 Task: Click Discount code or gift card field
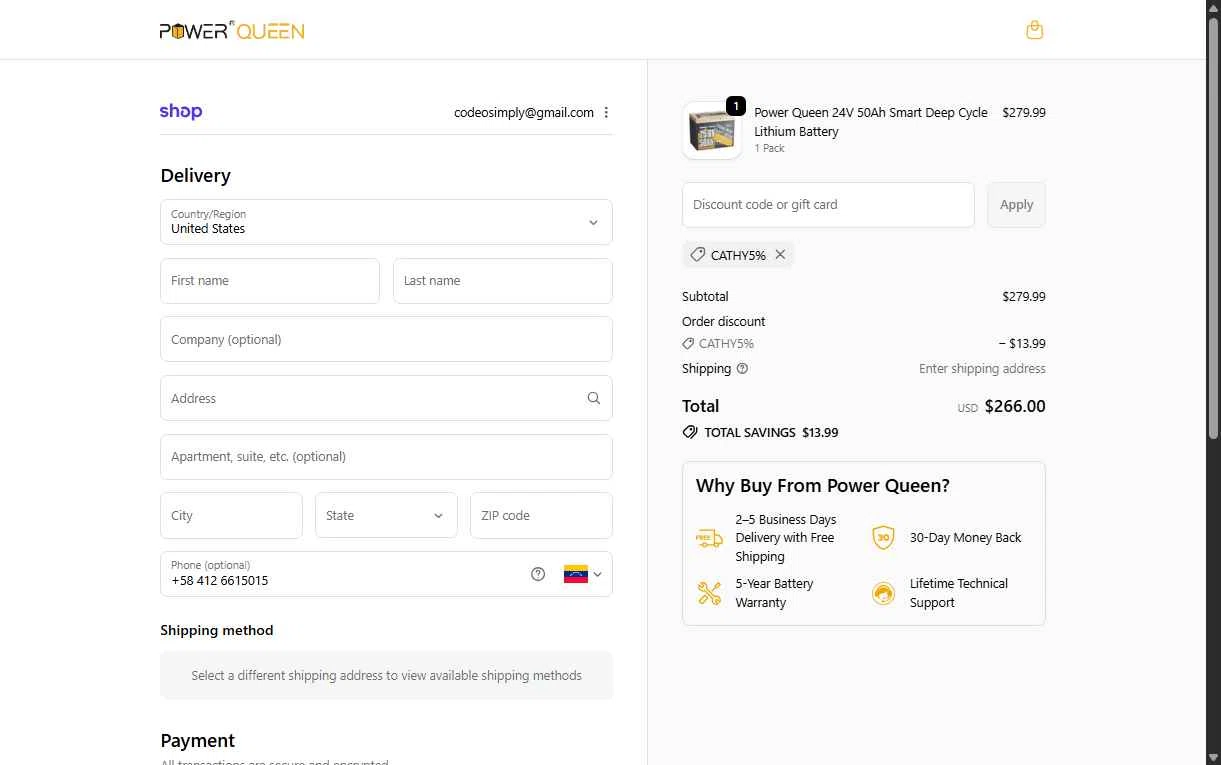click(828, 205)
